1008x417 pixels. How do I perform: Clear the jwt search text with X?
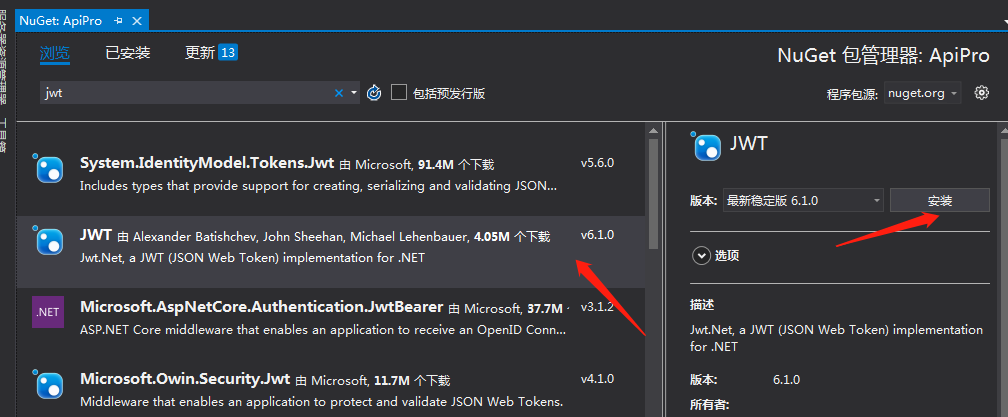tap(338, 93)
